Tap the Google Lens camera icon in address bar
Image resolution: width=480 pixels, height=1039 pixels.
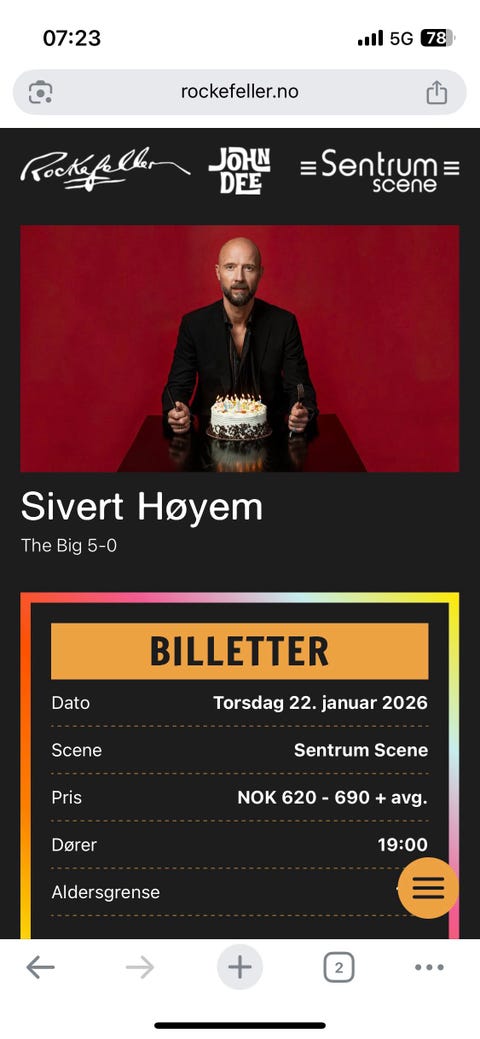click(x=40, y=92)
